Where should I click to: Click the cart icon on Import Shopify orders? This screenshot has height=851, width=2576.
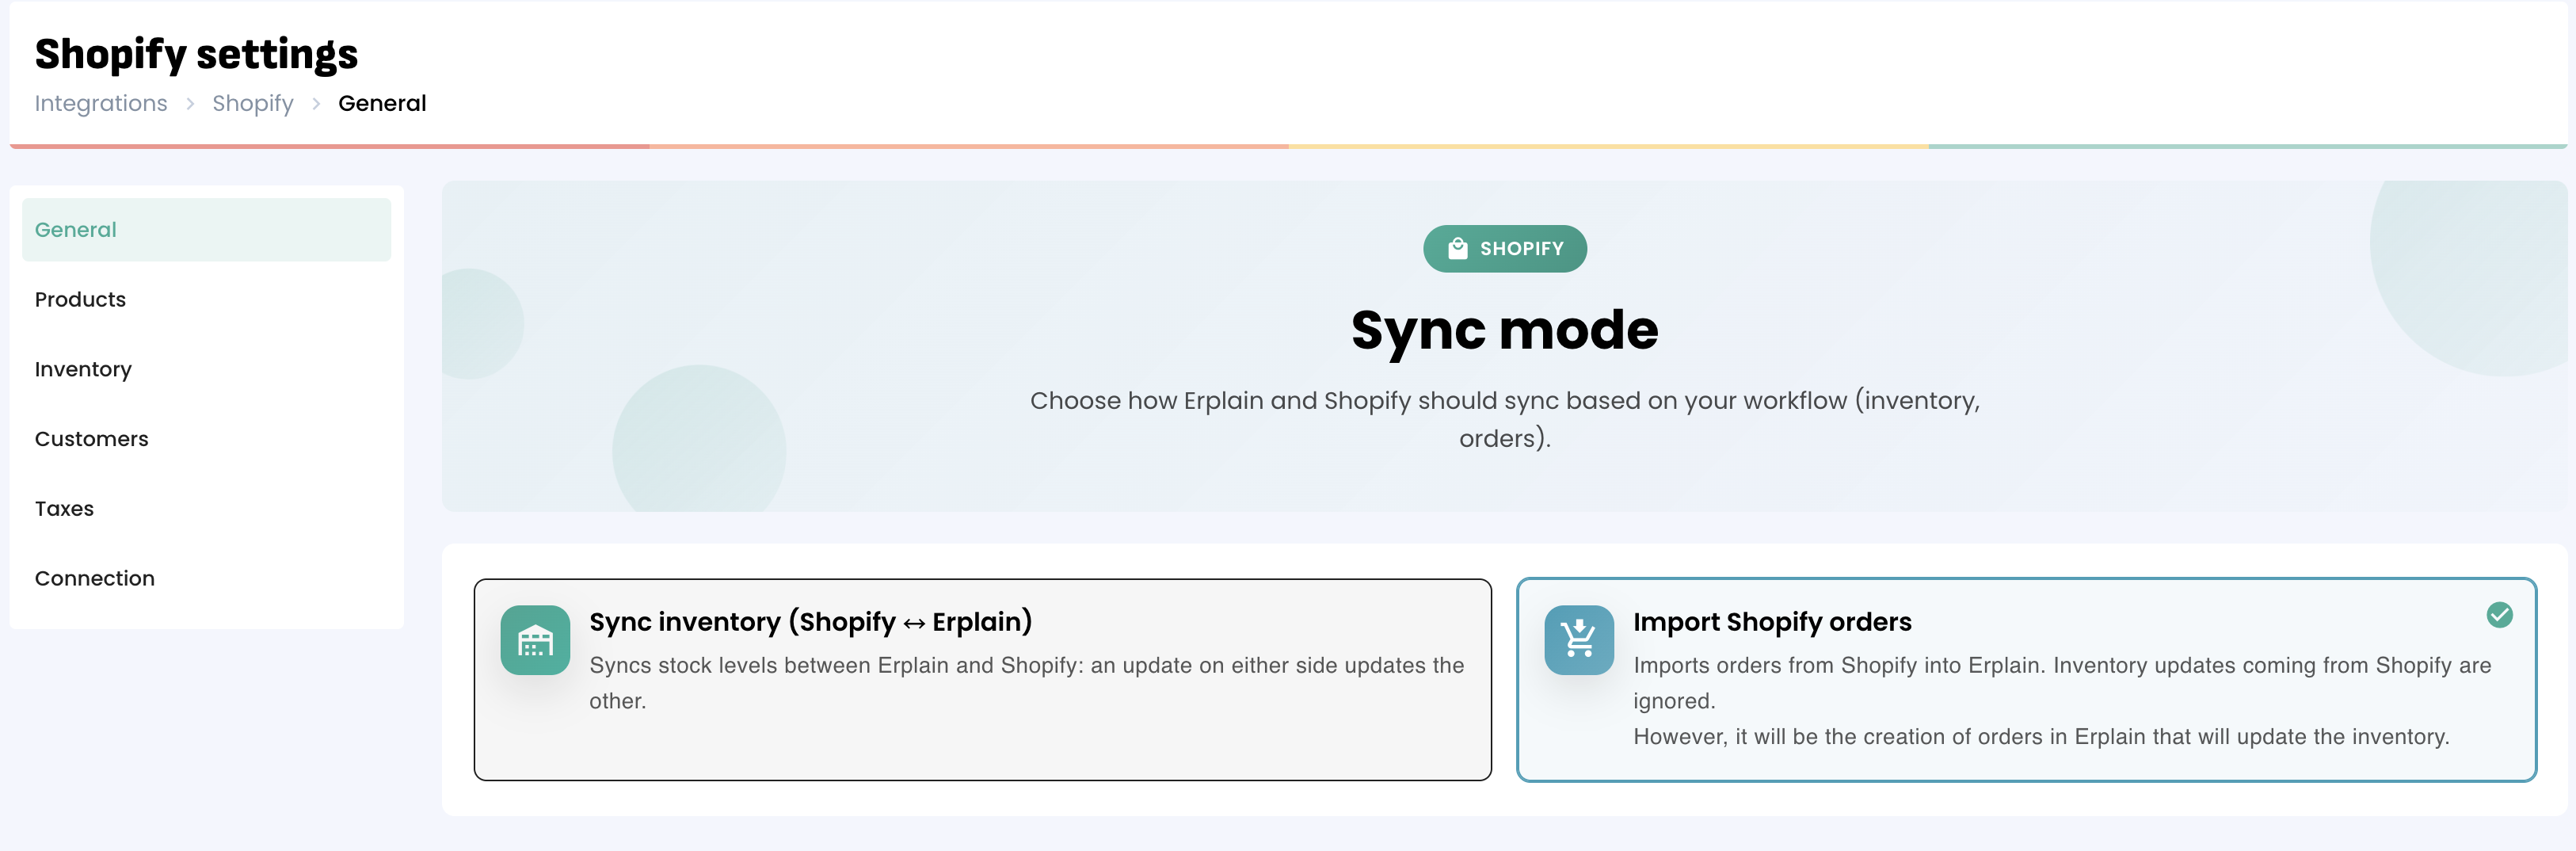point(1578,640)
